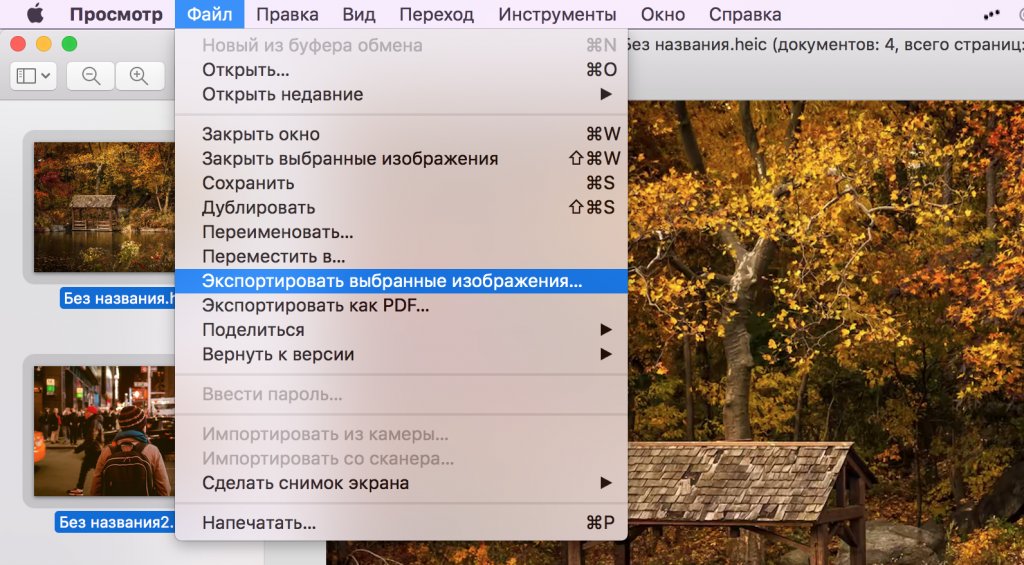This screenshot has height=565, width=1024.
Task: Select Экспортировать как PDF menu entry
Action: coord(315,306)
